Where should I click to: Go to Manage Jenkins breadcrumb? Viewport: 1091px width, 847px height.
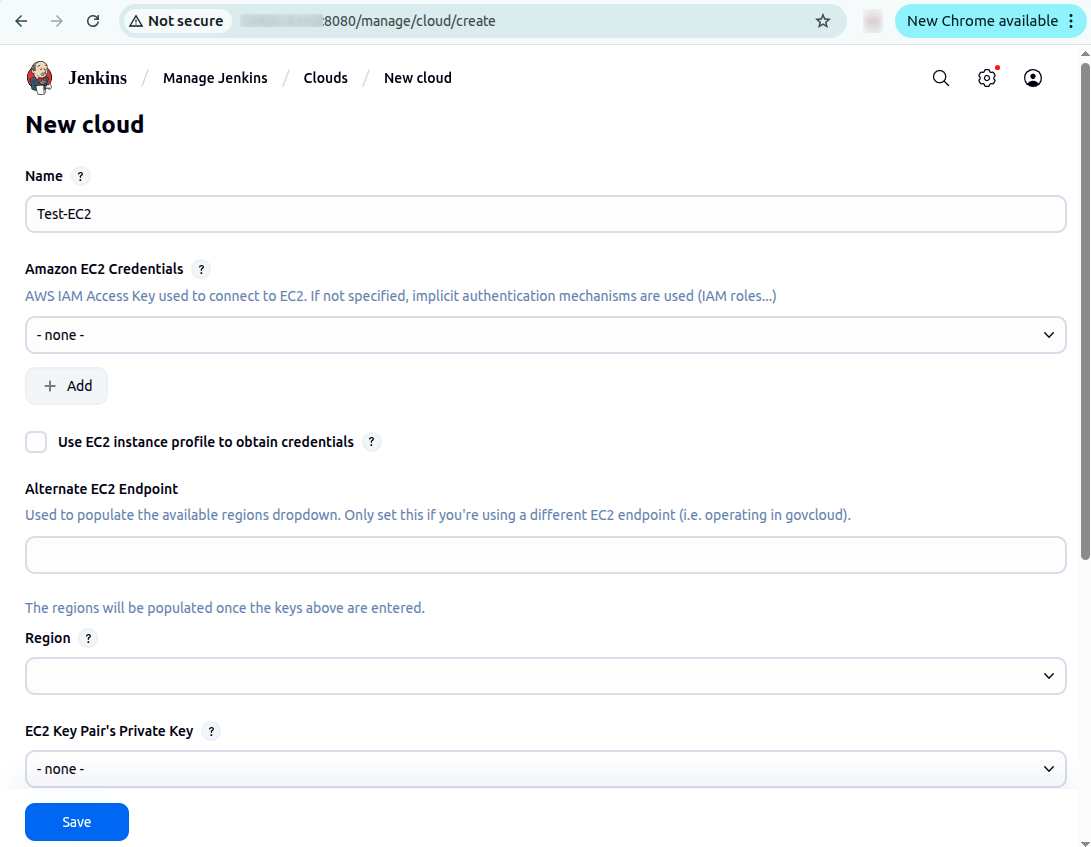[215, 78]
